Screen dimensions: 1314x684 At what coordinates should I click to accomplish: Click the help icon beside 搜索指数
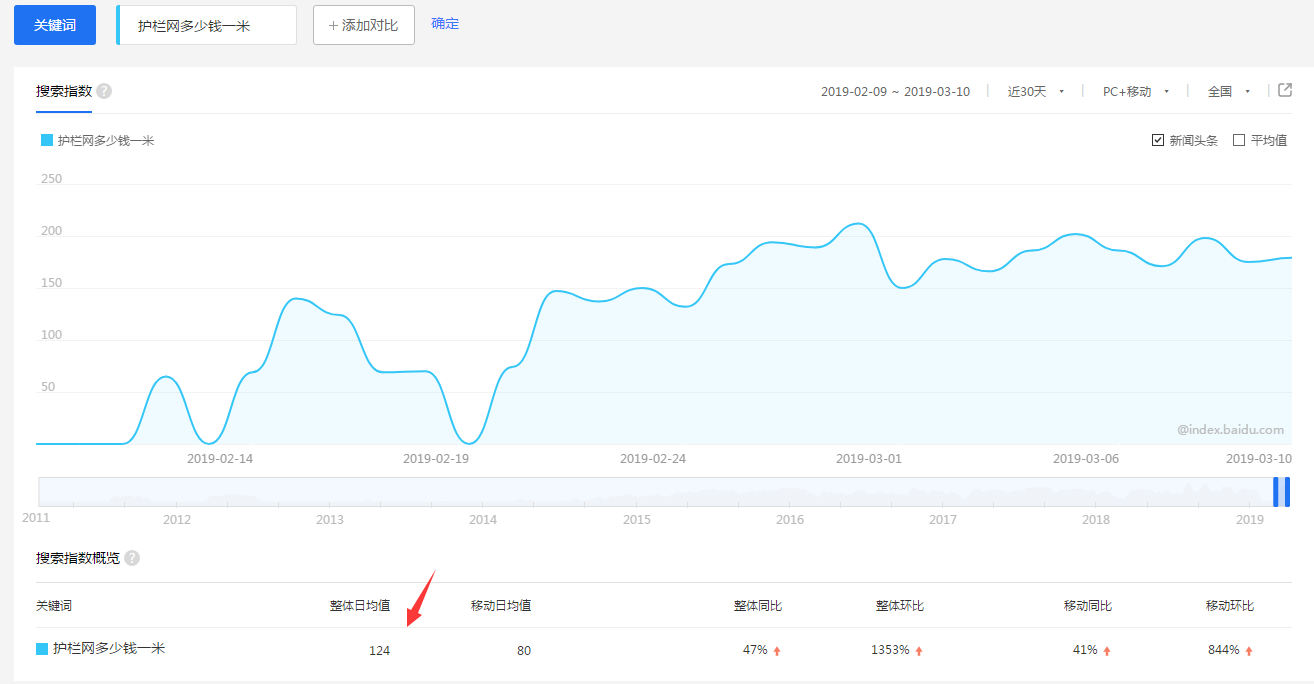[x=104, y=91]
